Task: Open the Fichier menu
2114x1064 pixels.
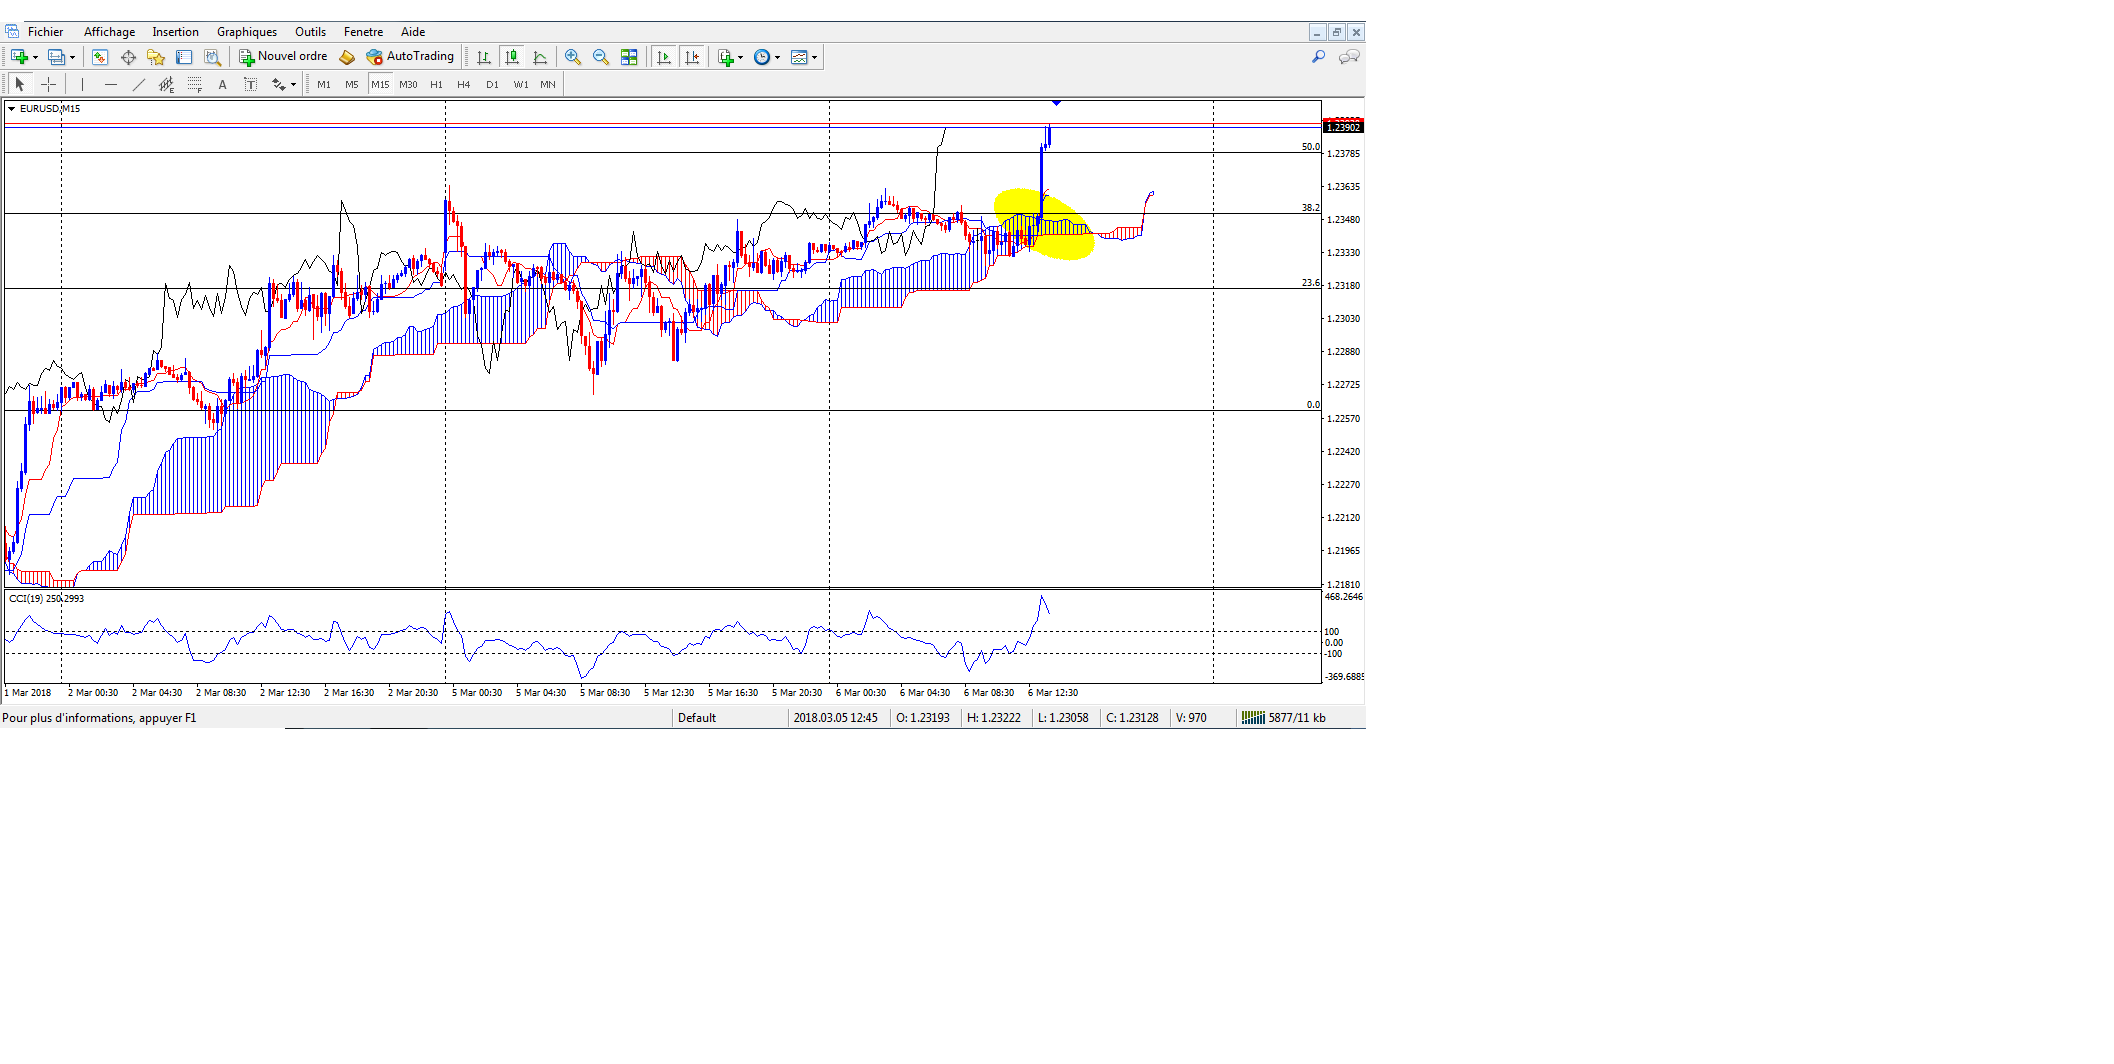Action: tap(45, 32)
